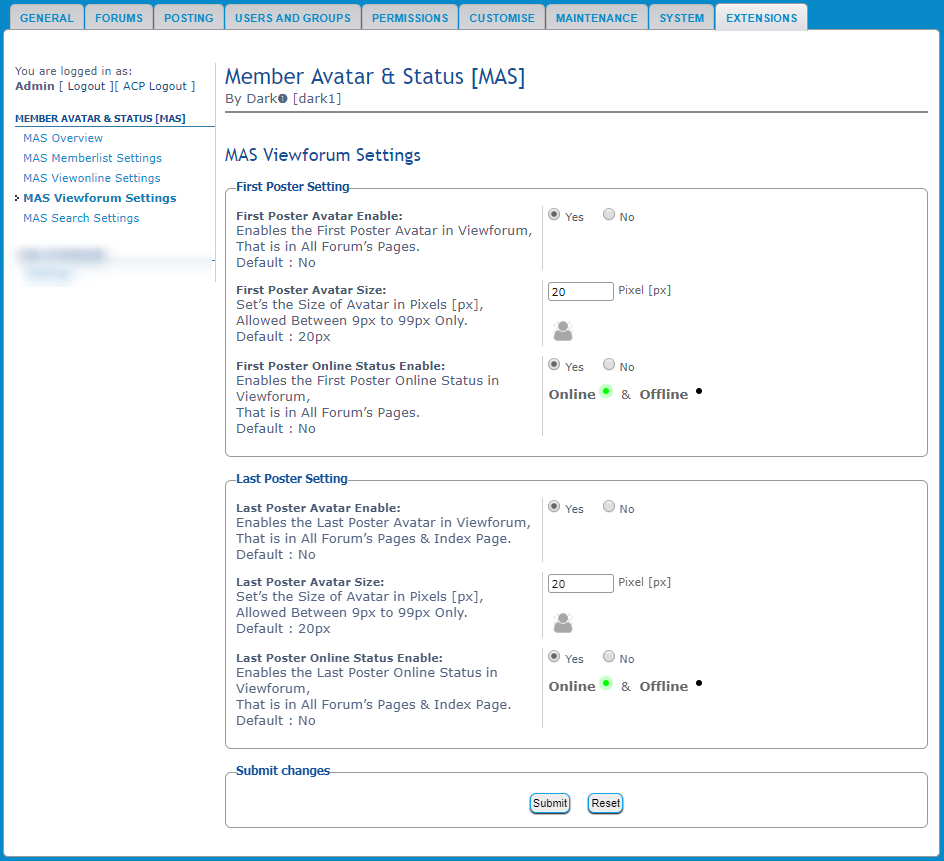Open MAS Memberlist Settings in sidebar
This screenshot has height=861, width=944.
(92, 158)
